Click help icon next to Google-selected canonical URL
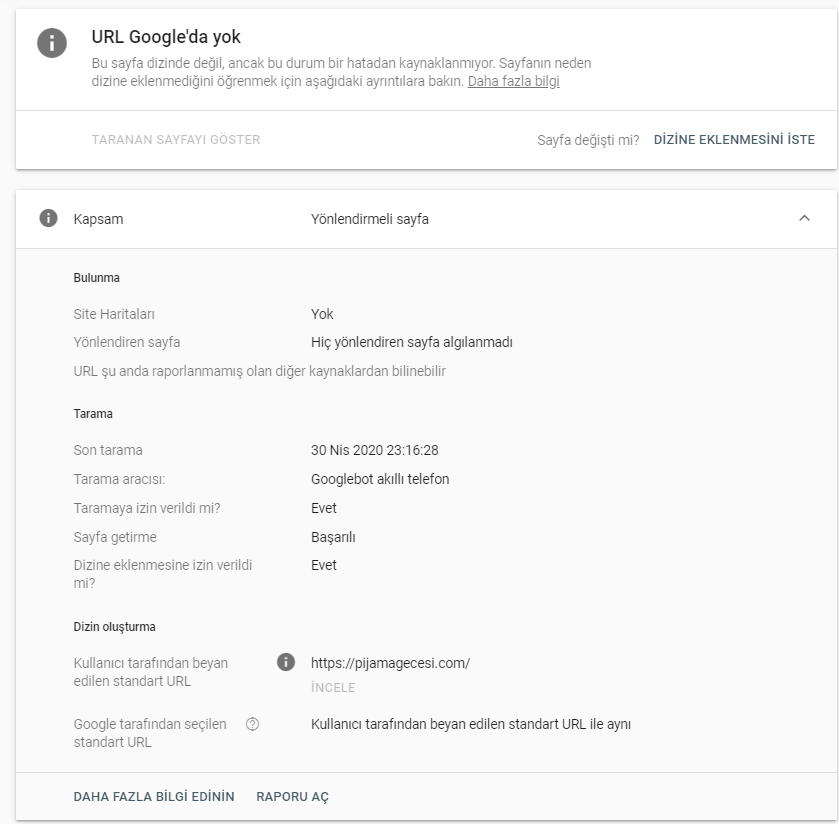 click(x=253, y=724)
